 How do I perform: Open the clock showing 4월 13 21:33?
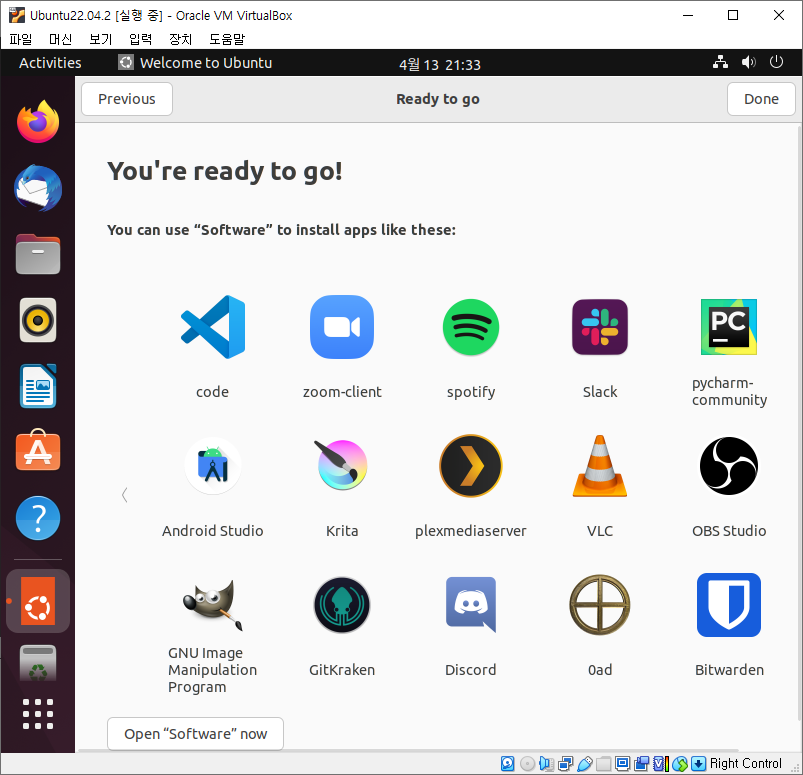[x=440, y=65]
